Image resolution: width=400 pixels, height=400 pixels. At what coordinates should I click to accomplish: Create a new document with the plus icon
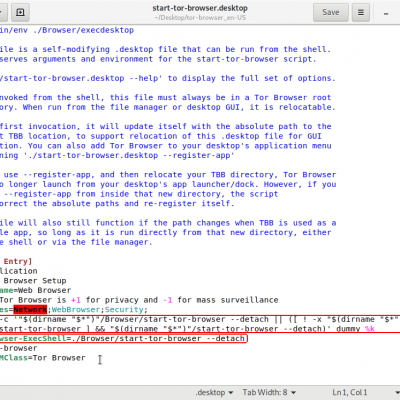point(20,12)
